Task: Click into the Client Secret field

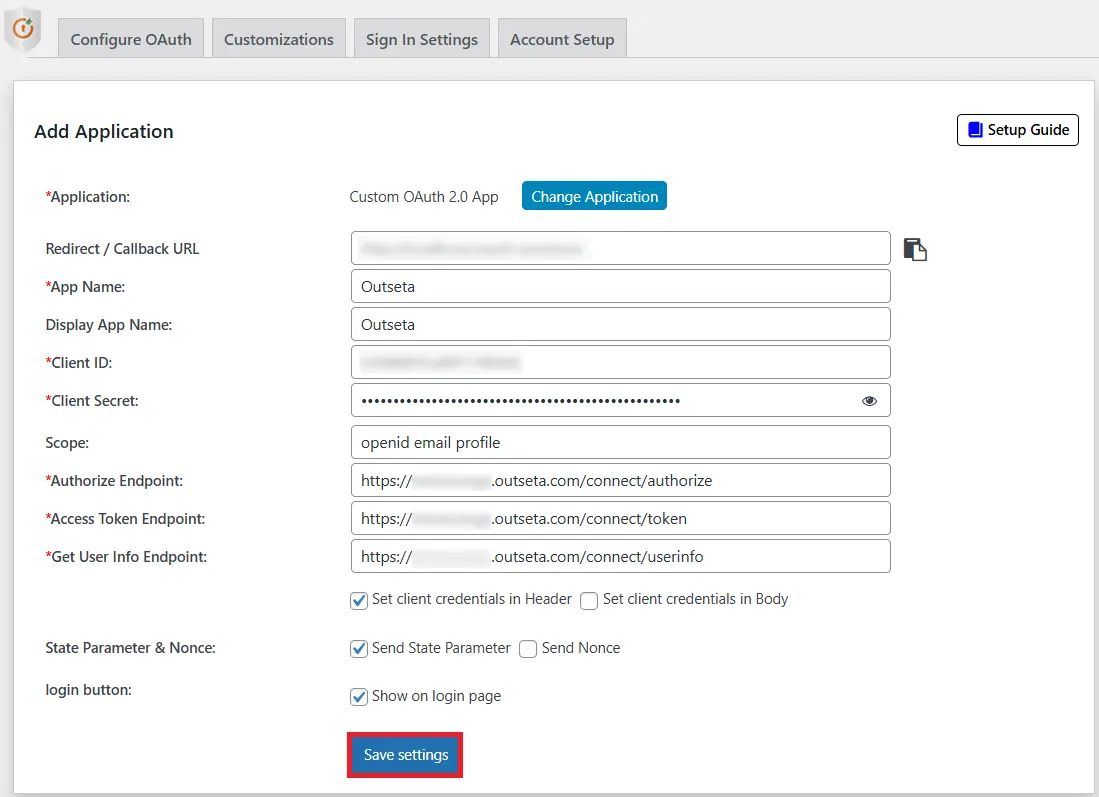Action: coord(620,400)
